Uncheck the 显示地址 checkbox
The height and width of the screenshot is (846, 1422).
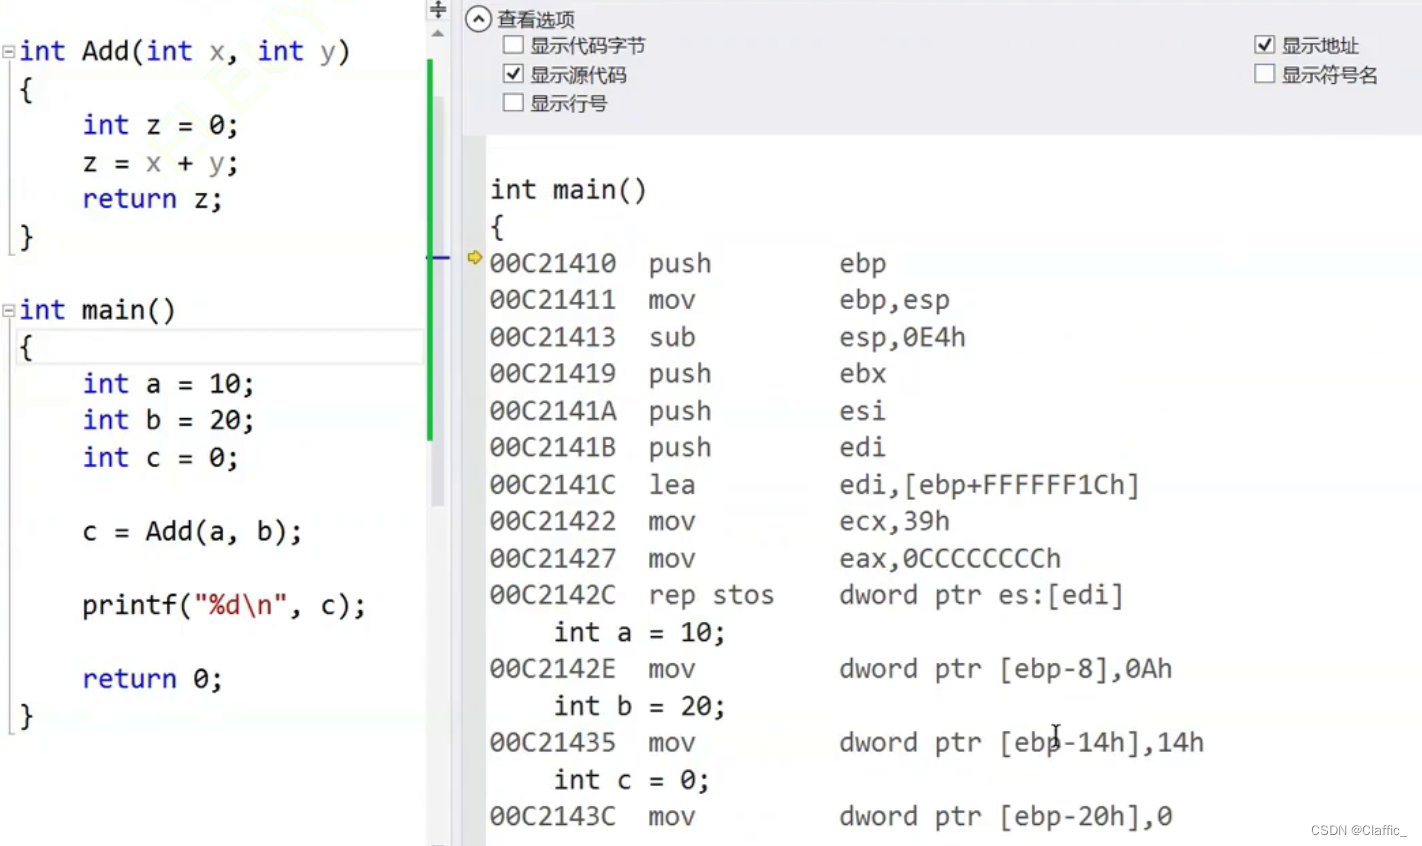coord(1264,45)
